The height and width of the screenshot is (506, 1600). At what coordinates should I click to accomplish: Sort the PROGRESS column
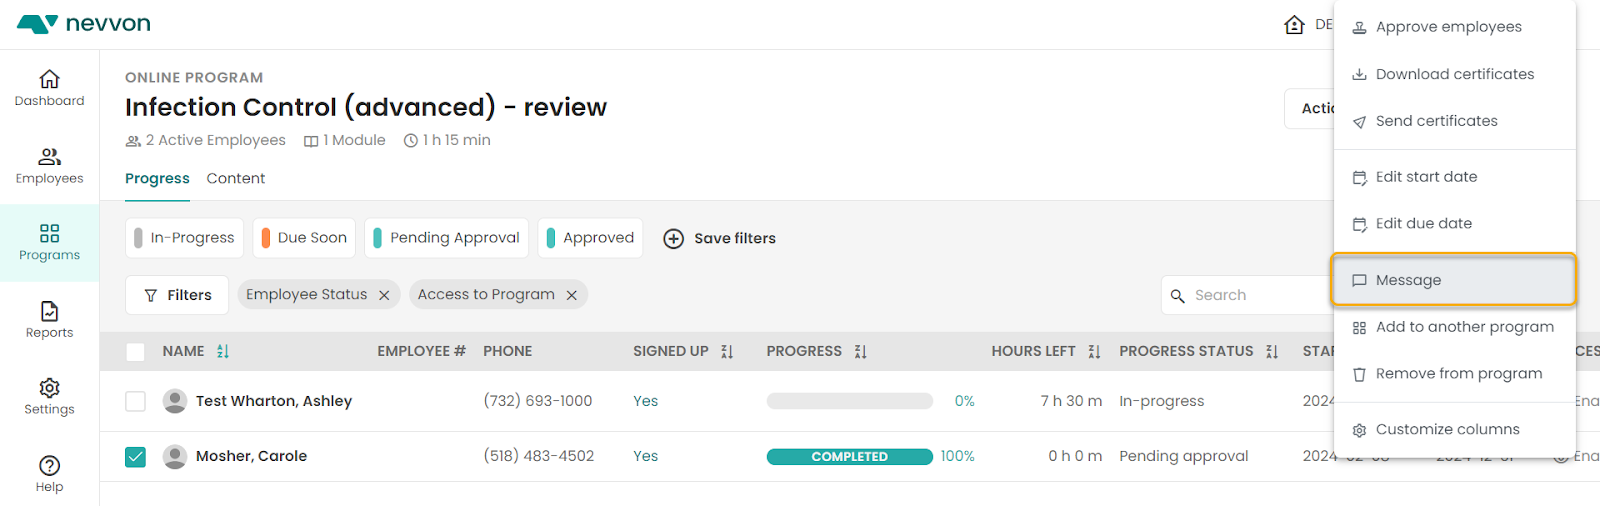[860, 352]
